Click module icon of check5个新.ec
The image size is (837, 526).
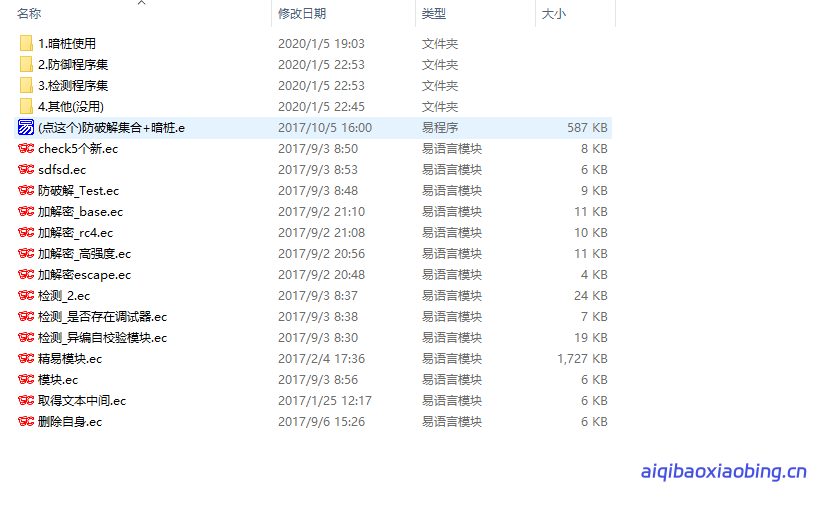[x=26, y=148]
